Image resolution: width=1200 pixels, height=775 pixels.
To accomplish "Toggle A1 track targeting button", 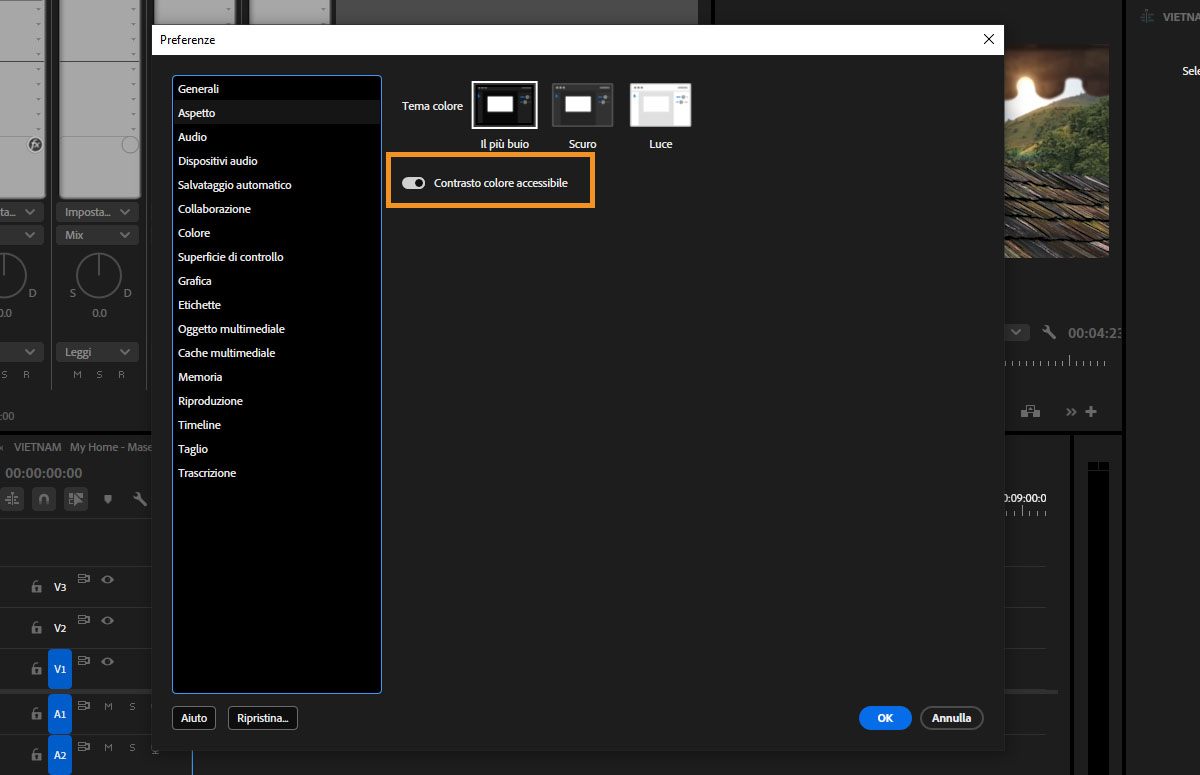I will pyautogui.click(x=60, y=714).
